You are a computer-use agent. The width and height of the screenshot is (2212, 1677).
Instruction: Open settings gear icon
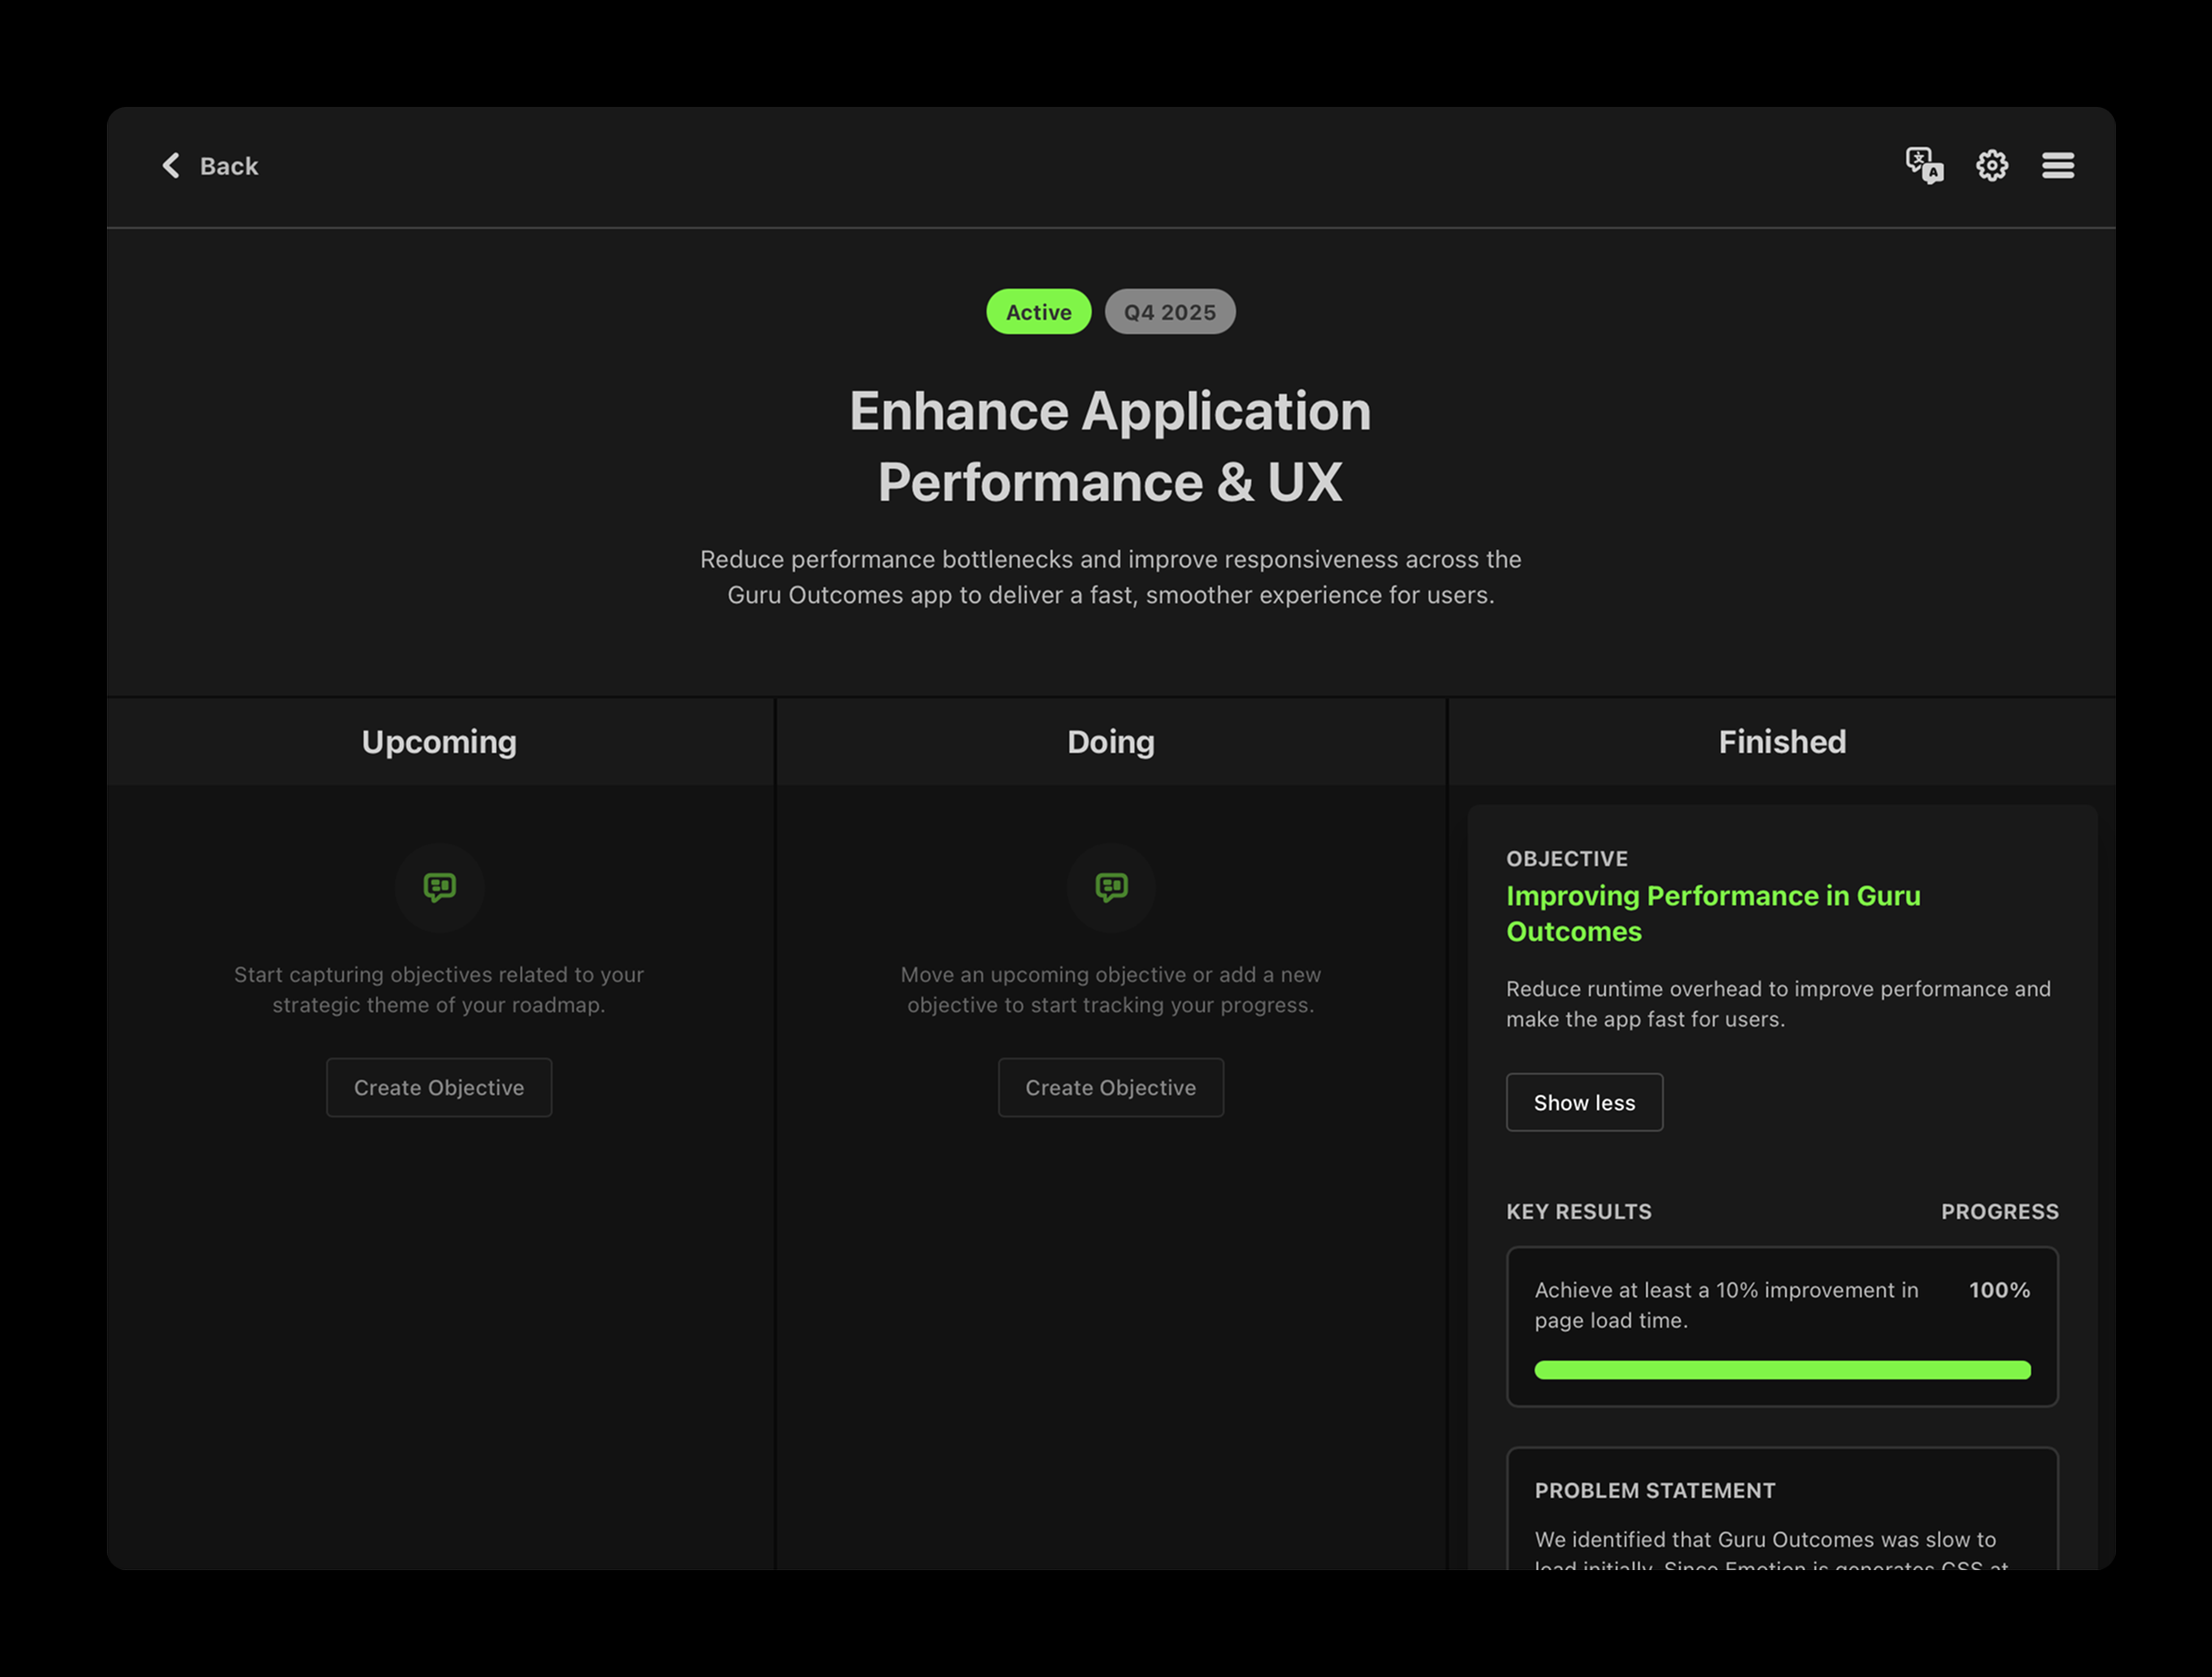tap(1991, 165)
